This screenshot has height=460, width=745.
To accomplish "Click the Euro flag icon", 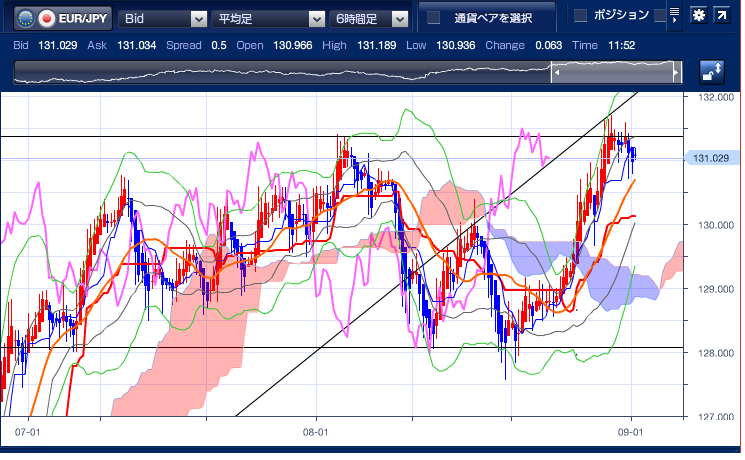I will click(x=26, y=19).
